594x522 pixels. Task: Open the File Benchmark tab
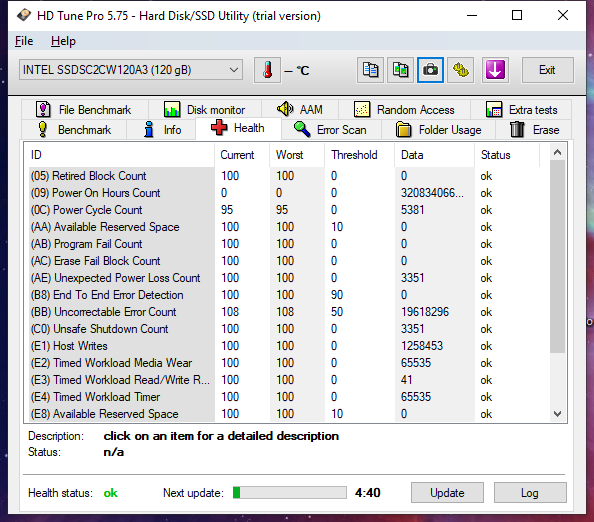coord(84,110)
